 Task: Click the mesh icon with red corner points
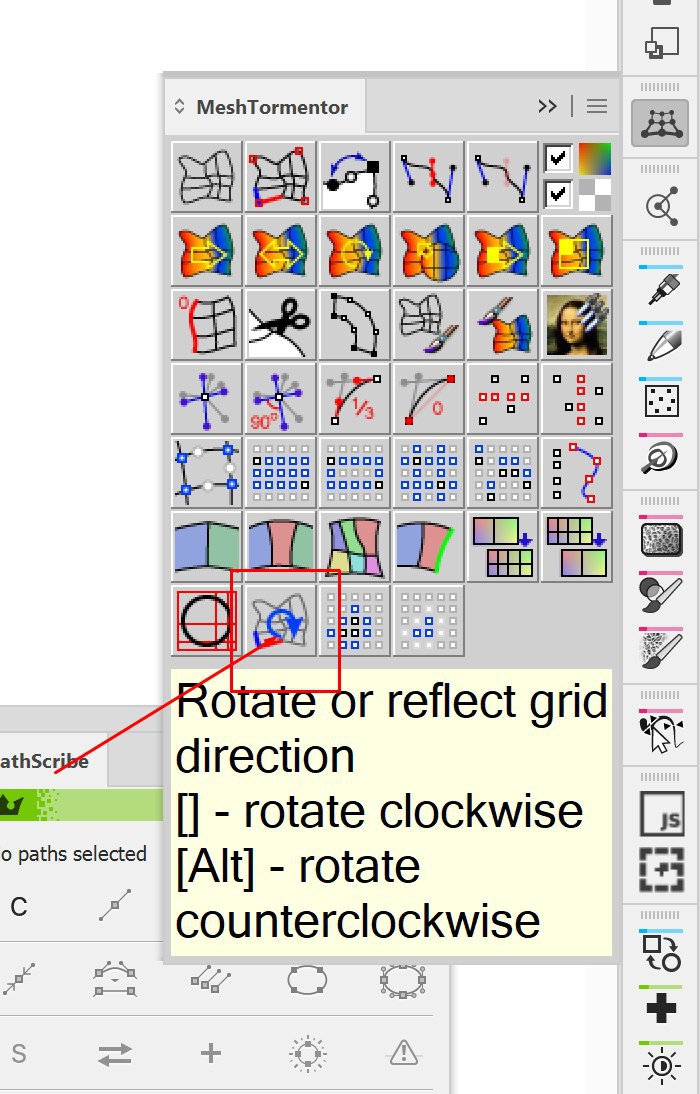281,177
